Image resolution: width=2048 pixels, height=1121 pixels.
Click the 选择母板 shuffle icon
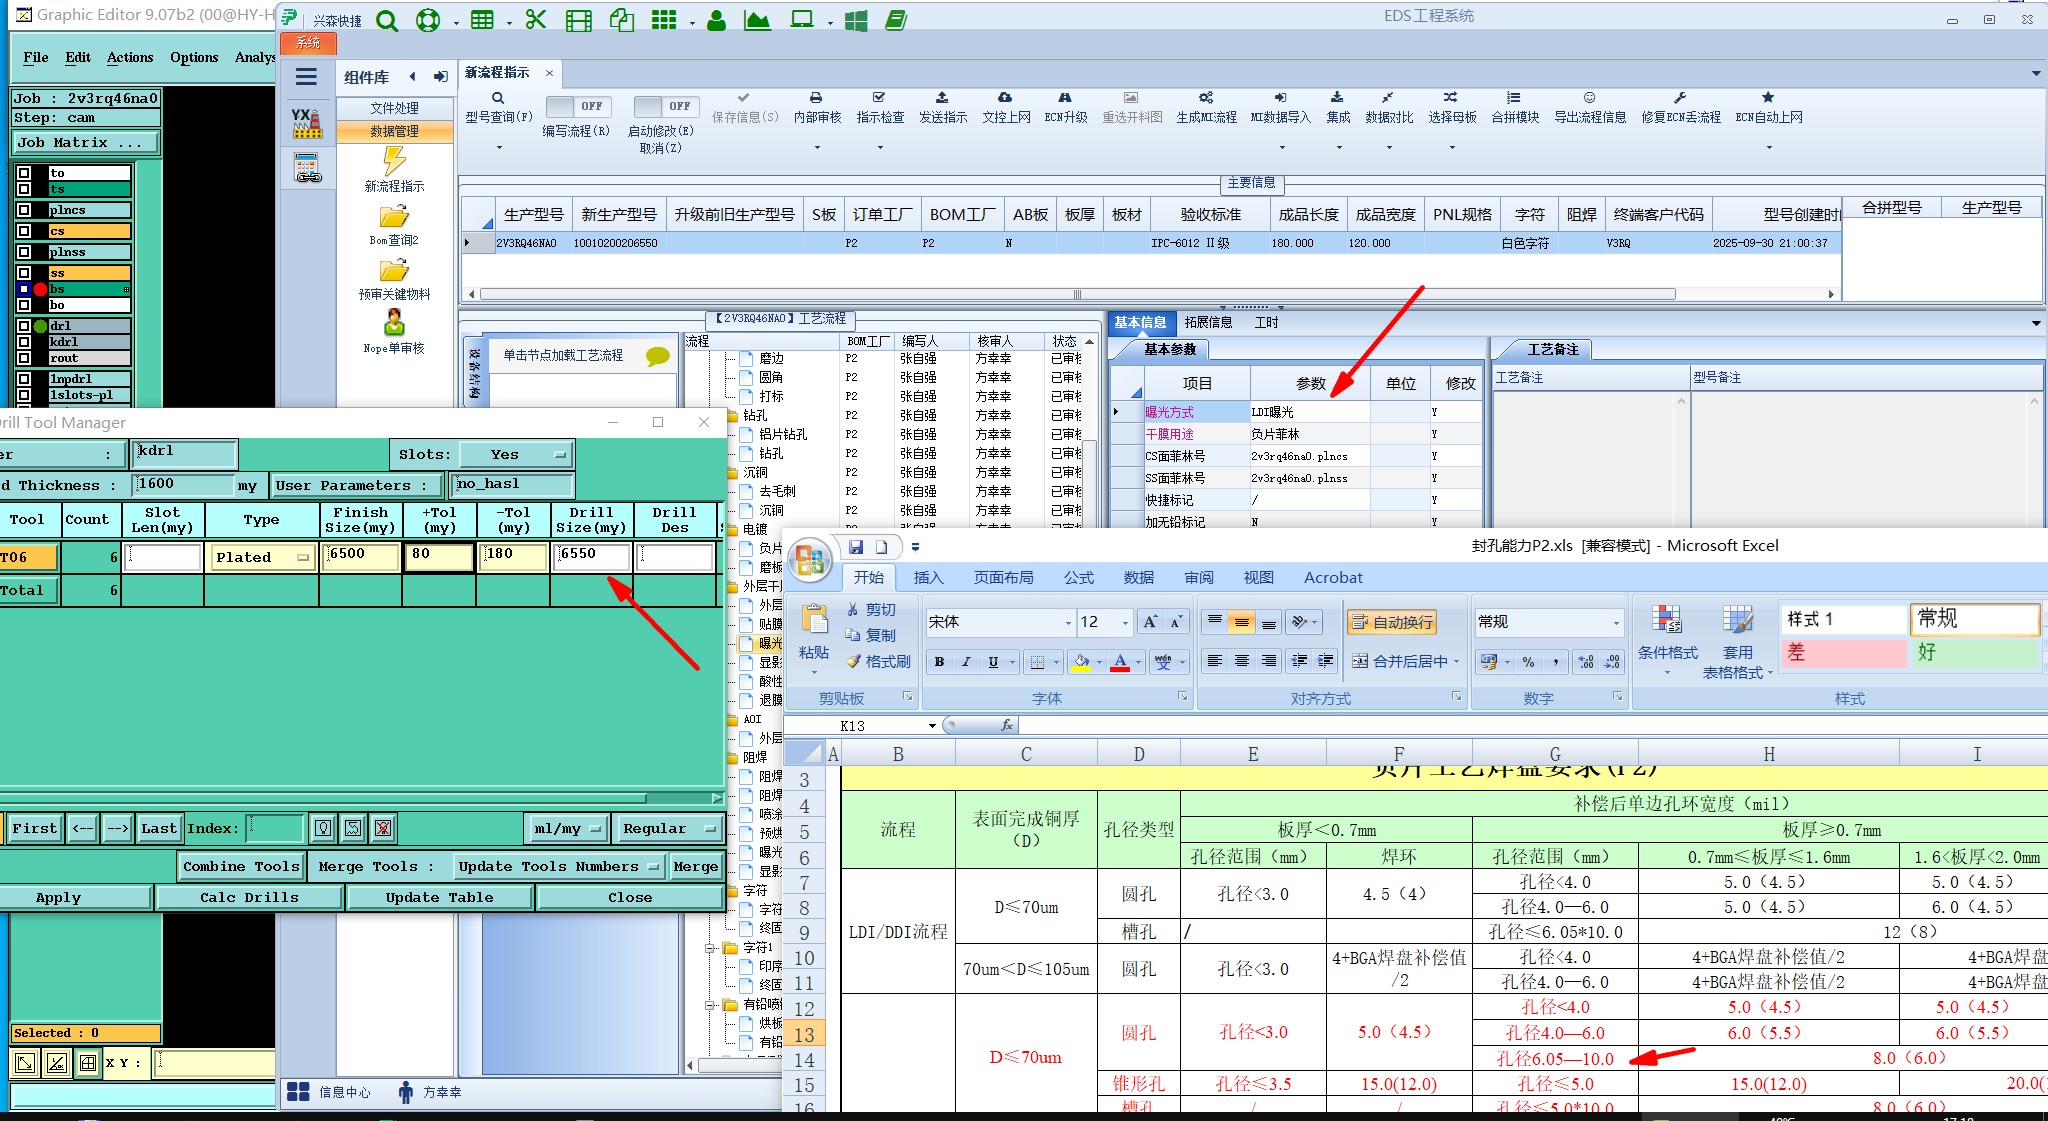pyautogui.click(x=1451, y=98)
